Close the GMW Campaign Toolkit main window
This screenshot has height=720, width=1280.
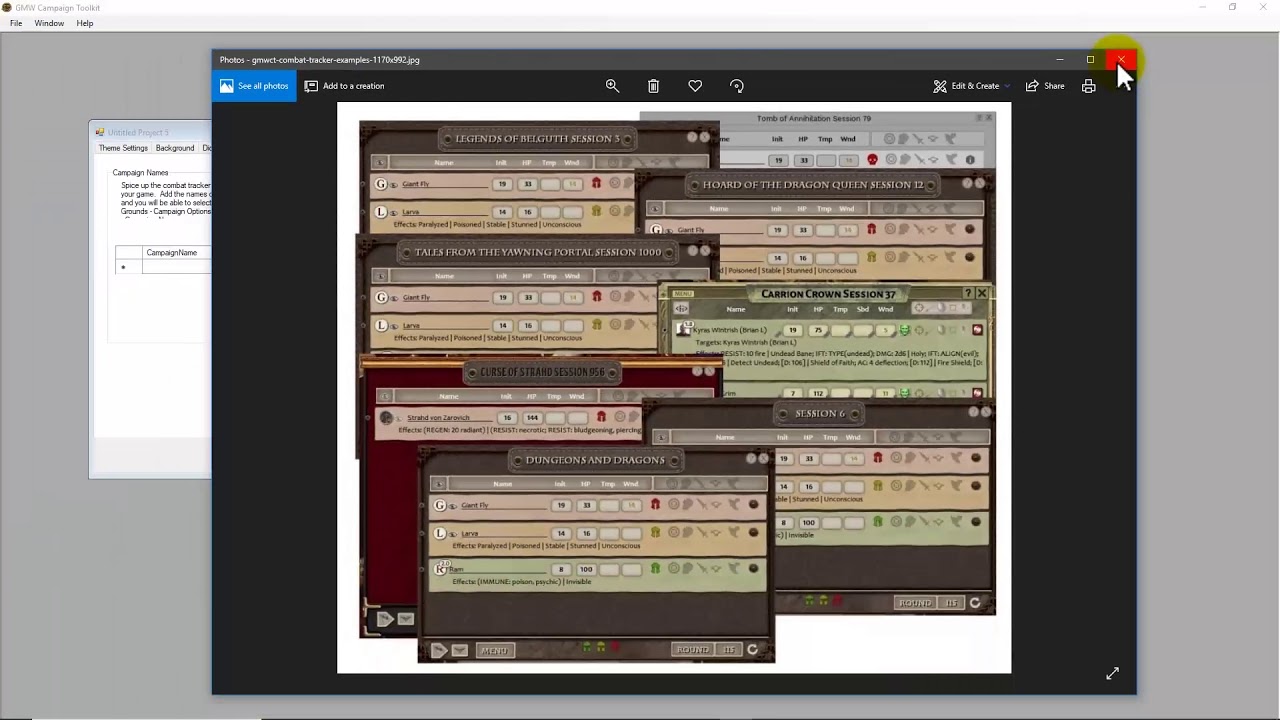pyautogui.click(x=1263, y=7)
